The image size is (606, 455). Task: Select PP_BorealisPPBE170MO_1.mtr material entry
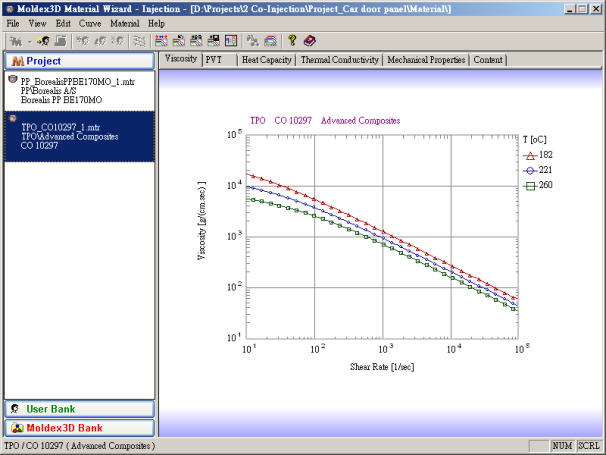click(80, 91)
